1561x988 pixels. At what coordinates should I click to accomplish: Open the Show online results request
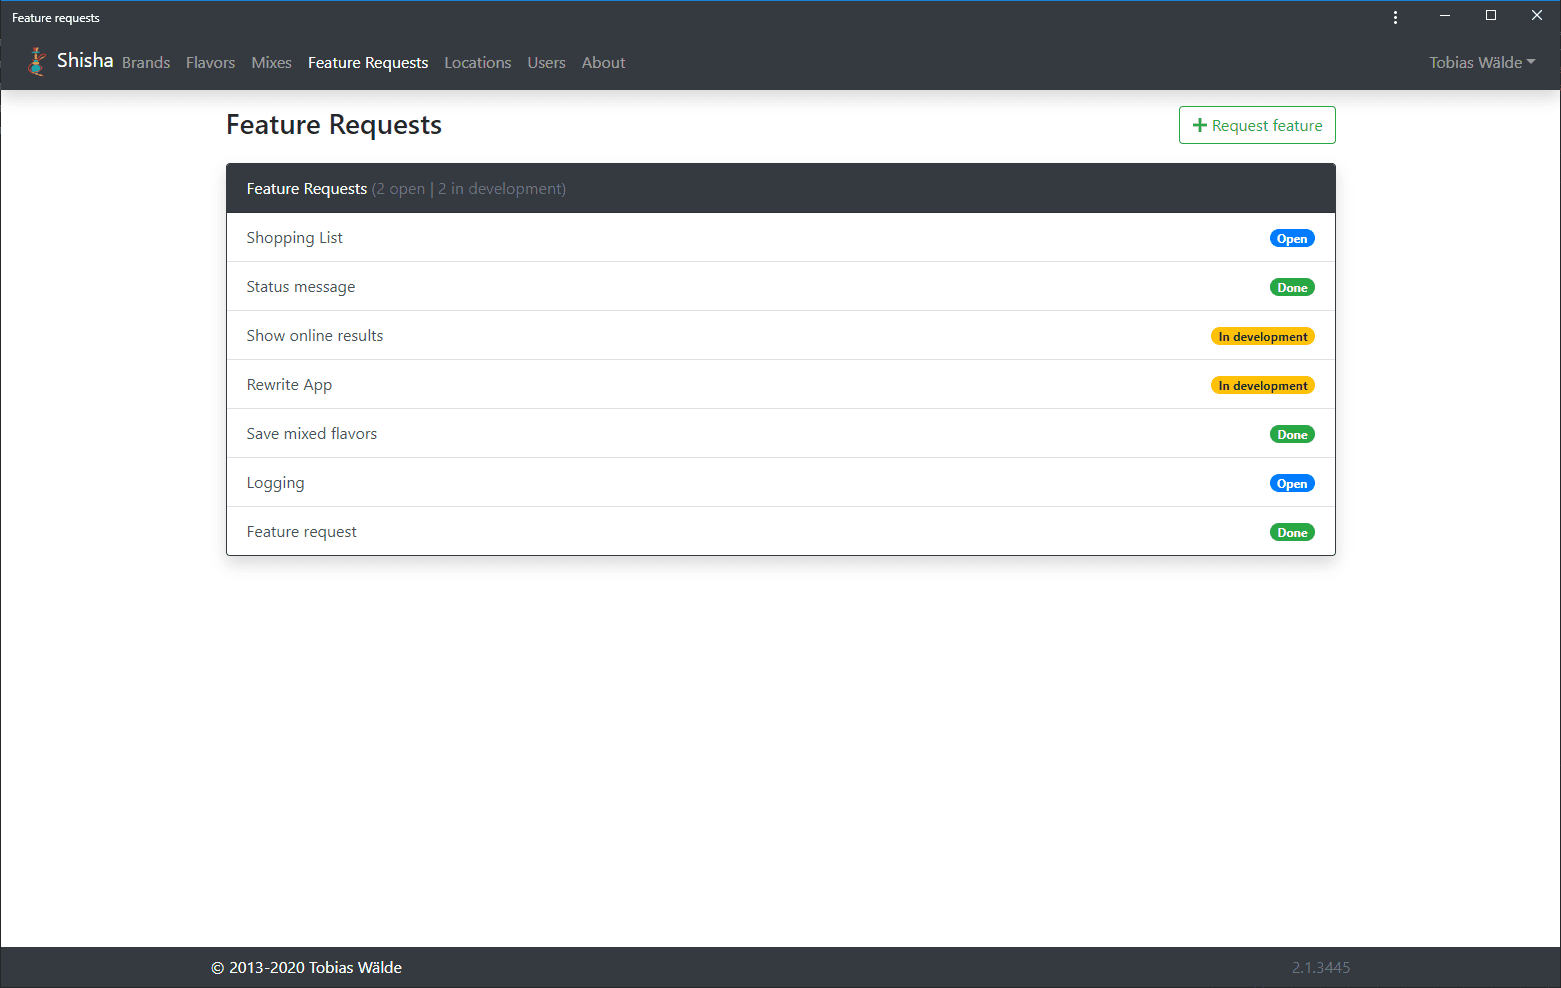pyautogui.click(x=781, y=336)
